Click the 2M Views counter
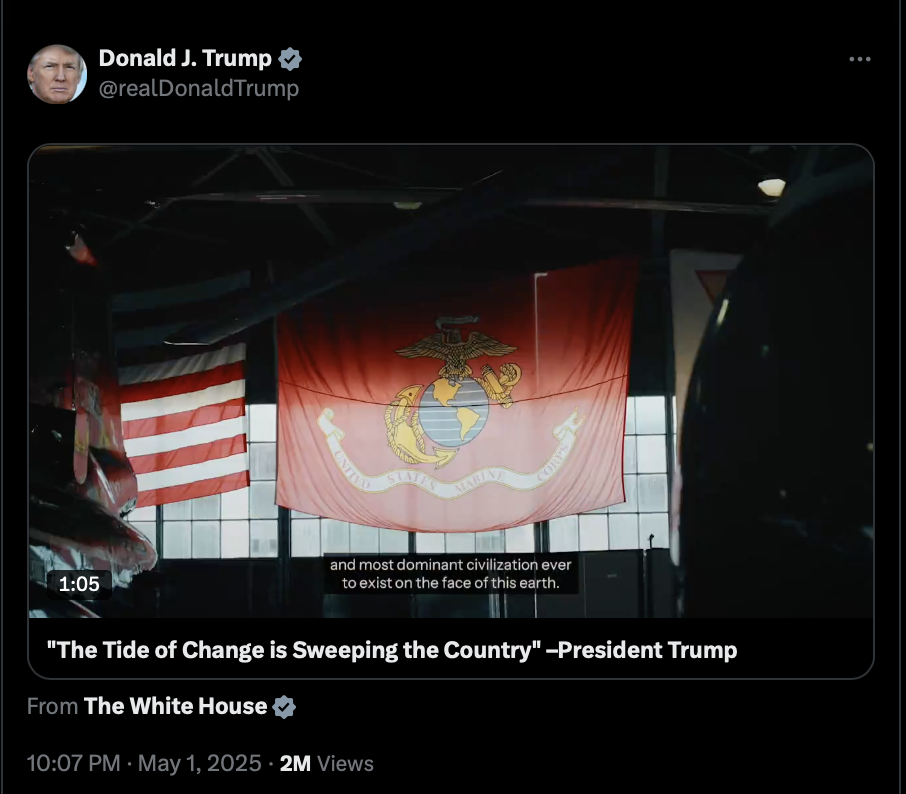The height and width of the screenshot is (794, 906). (326, 763)
